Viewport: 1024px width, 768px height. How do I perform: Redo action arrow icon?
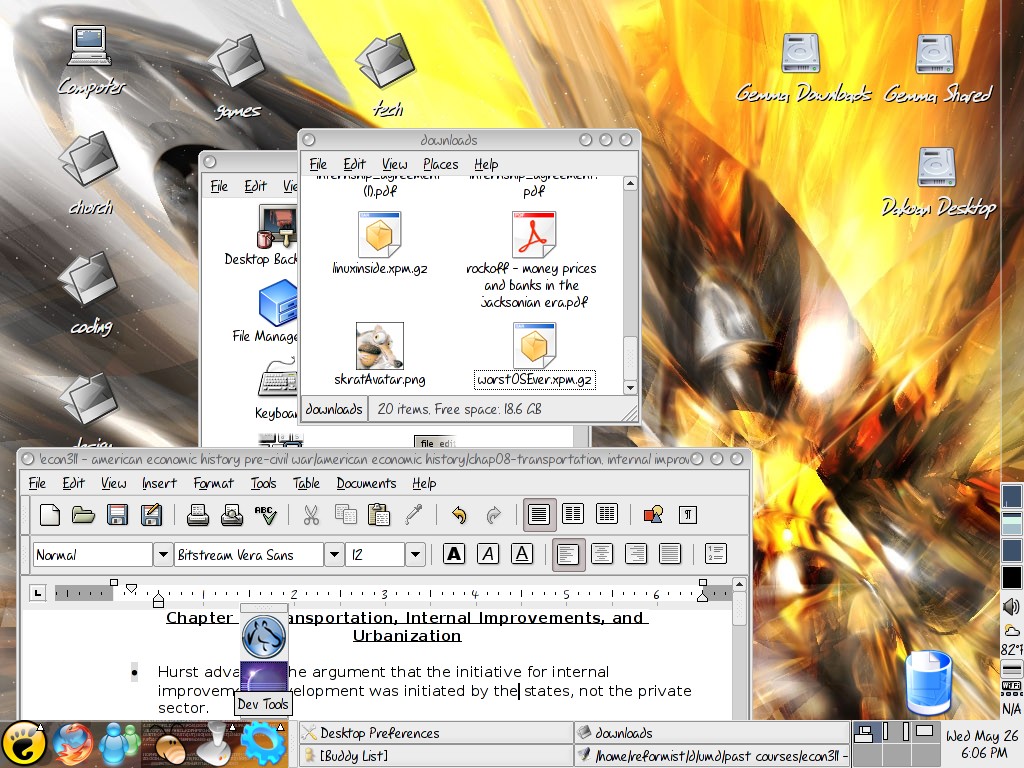[493, 515]
